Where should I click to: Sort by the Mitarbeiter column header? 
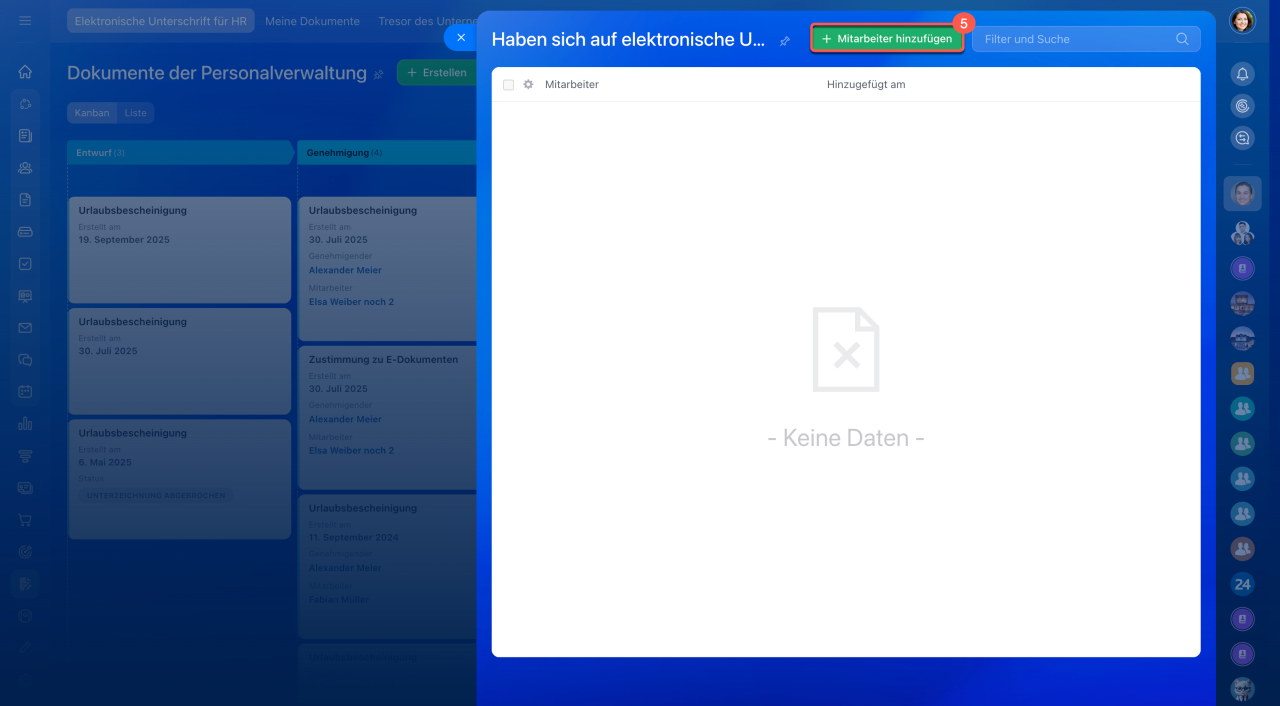click(x=572, y=85)
